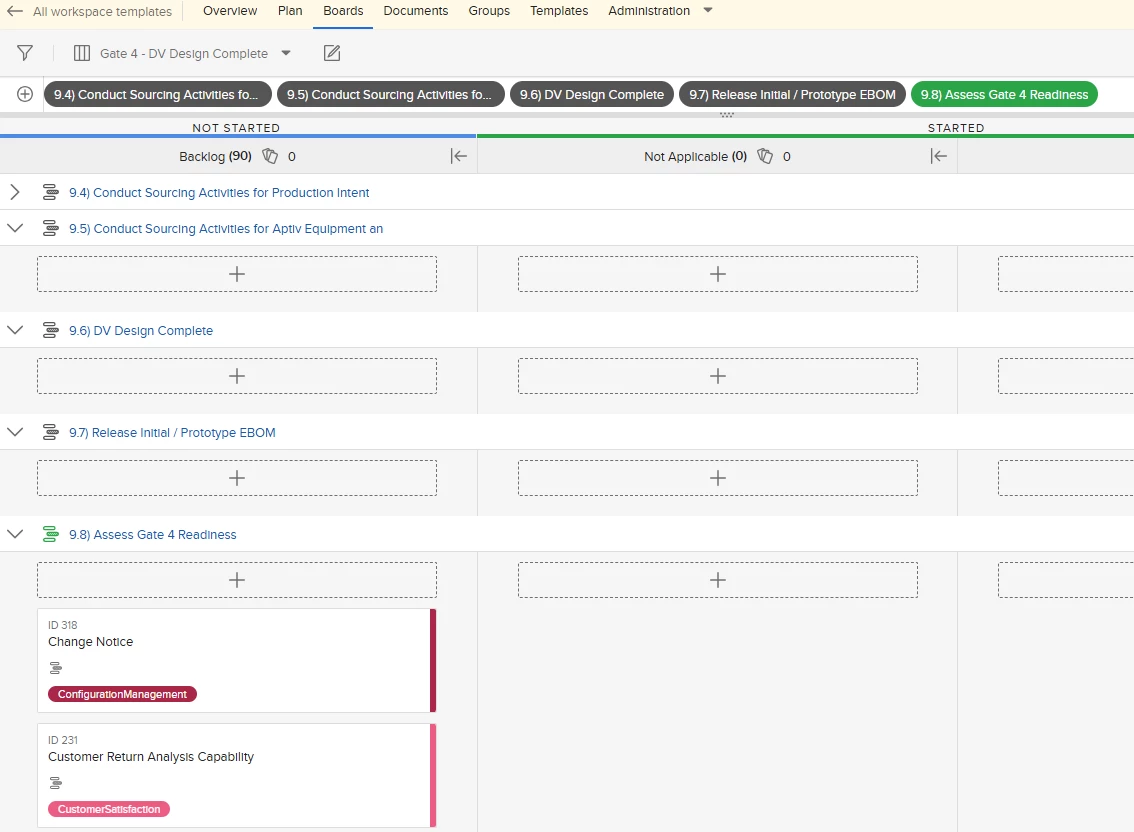1134x832 pixels.
Task: Add card to Backlog in 9.8) swimlane
Action: point(236,580)
